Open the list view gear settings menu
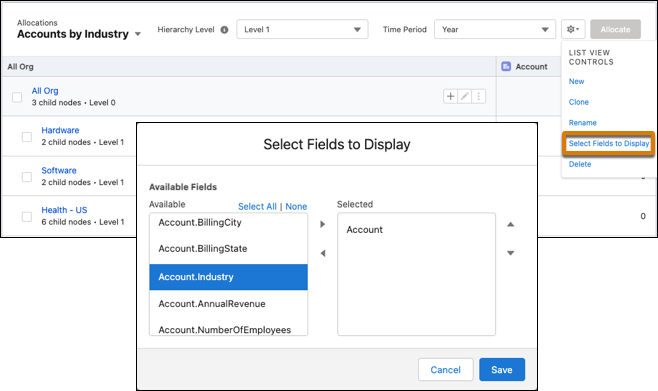 [573, 29]
